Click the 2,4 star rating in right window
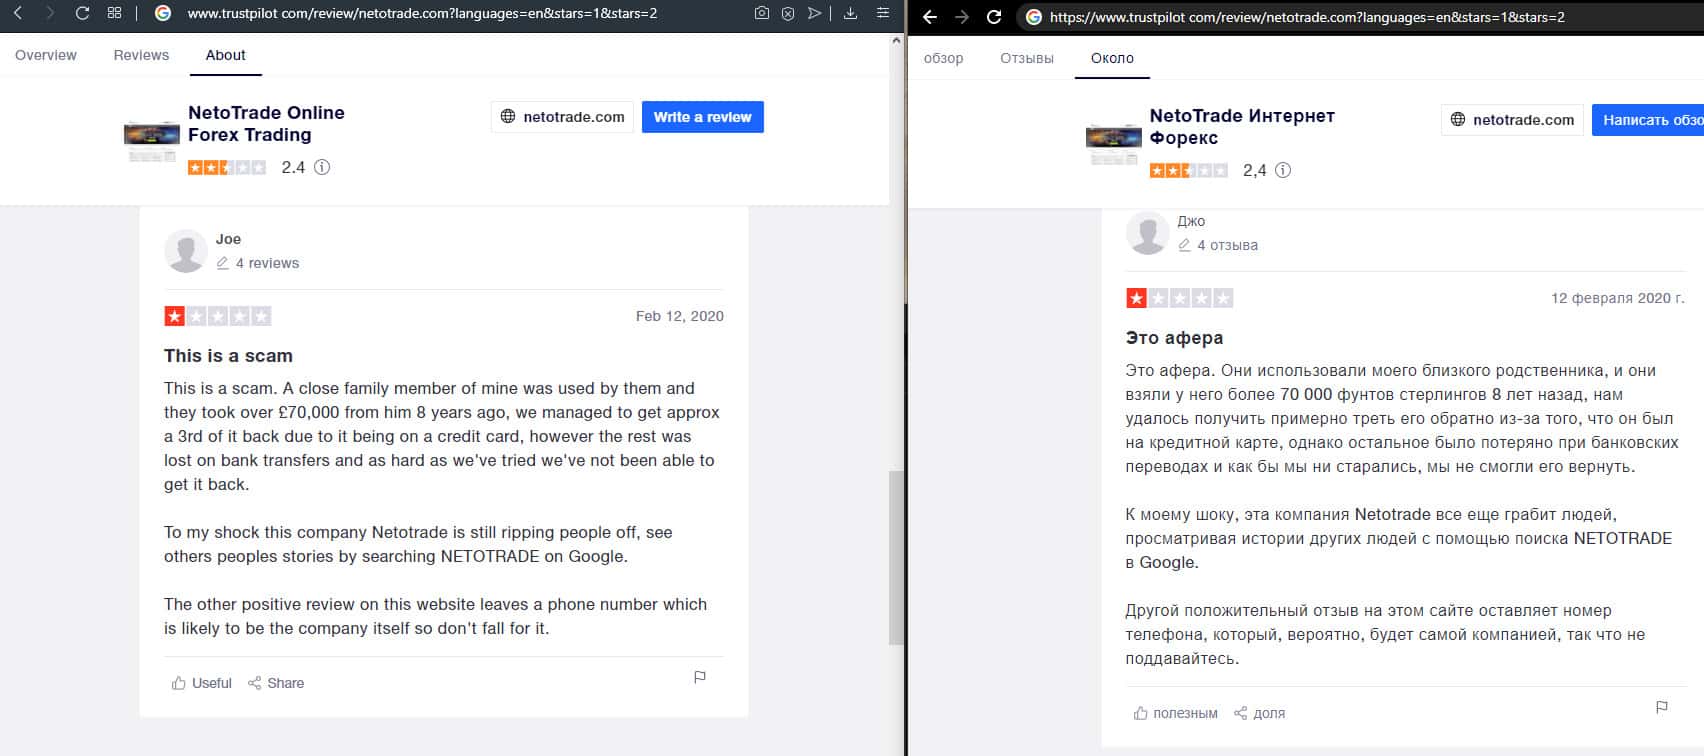This screenshot has height=756, width=1704. [x=1189, y=171]
